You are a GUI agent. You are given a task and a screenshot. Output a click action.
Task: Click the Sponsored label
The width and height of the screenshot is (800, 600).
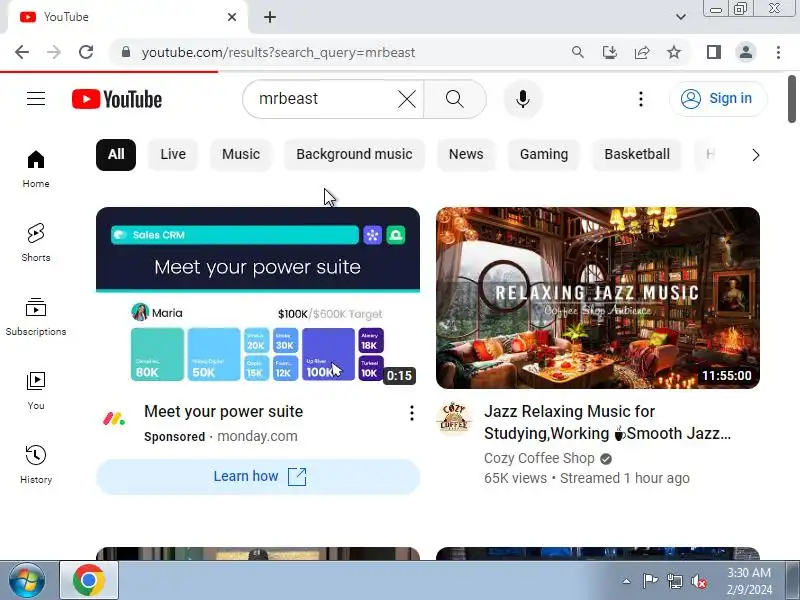point(174,437)
